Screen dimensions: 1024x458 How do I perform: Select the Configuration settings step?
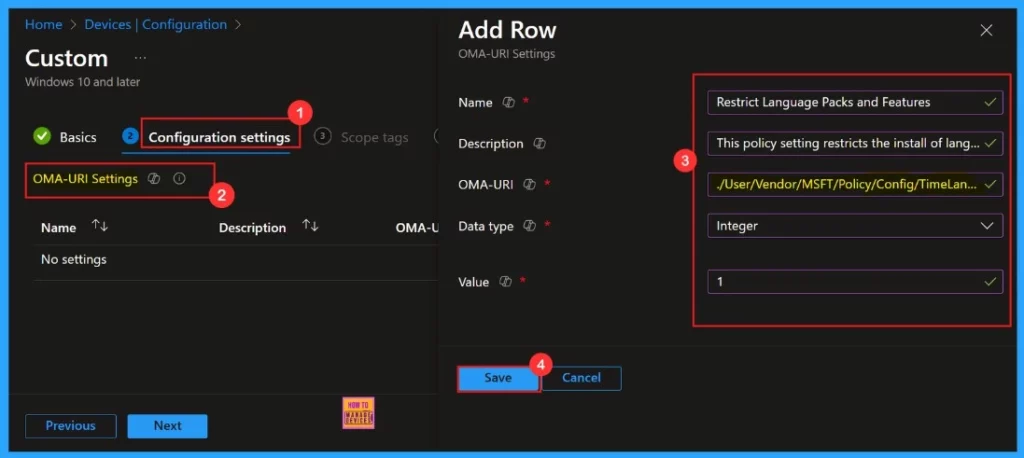[206, 137]
